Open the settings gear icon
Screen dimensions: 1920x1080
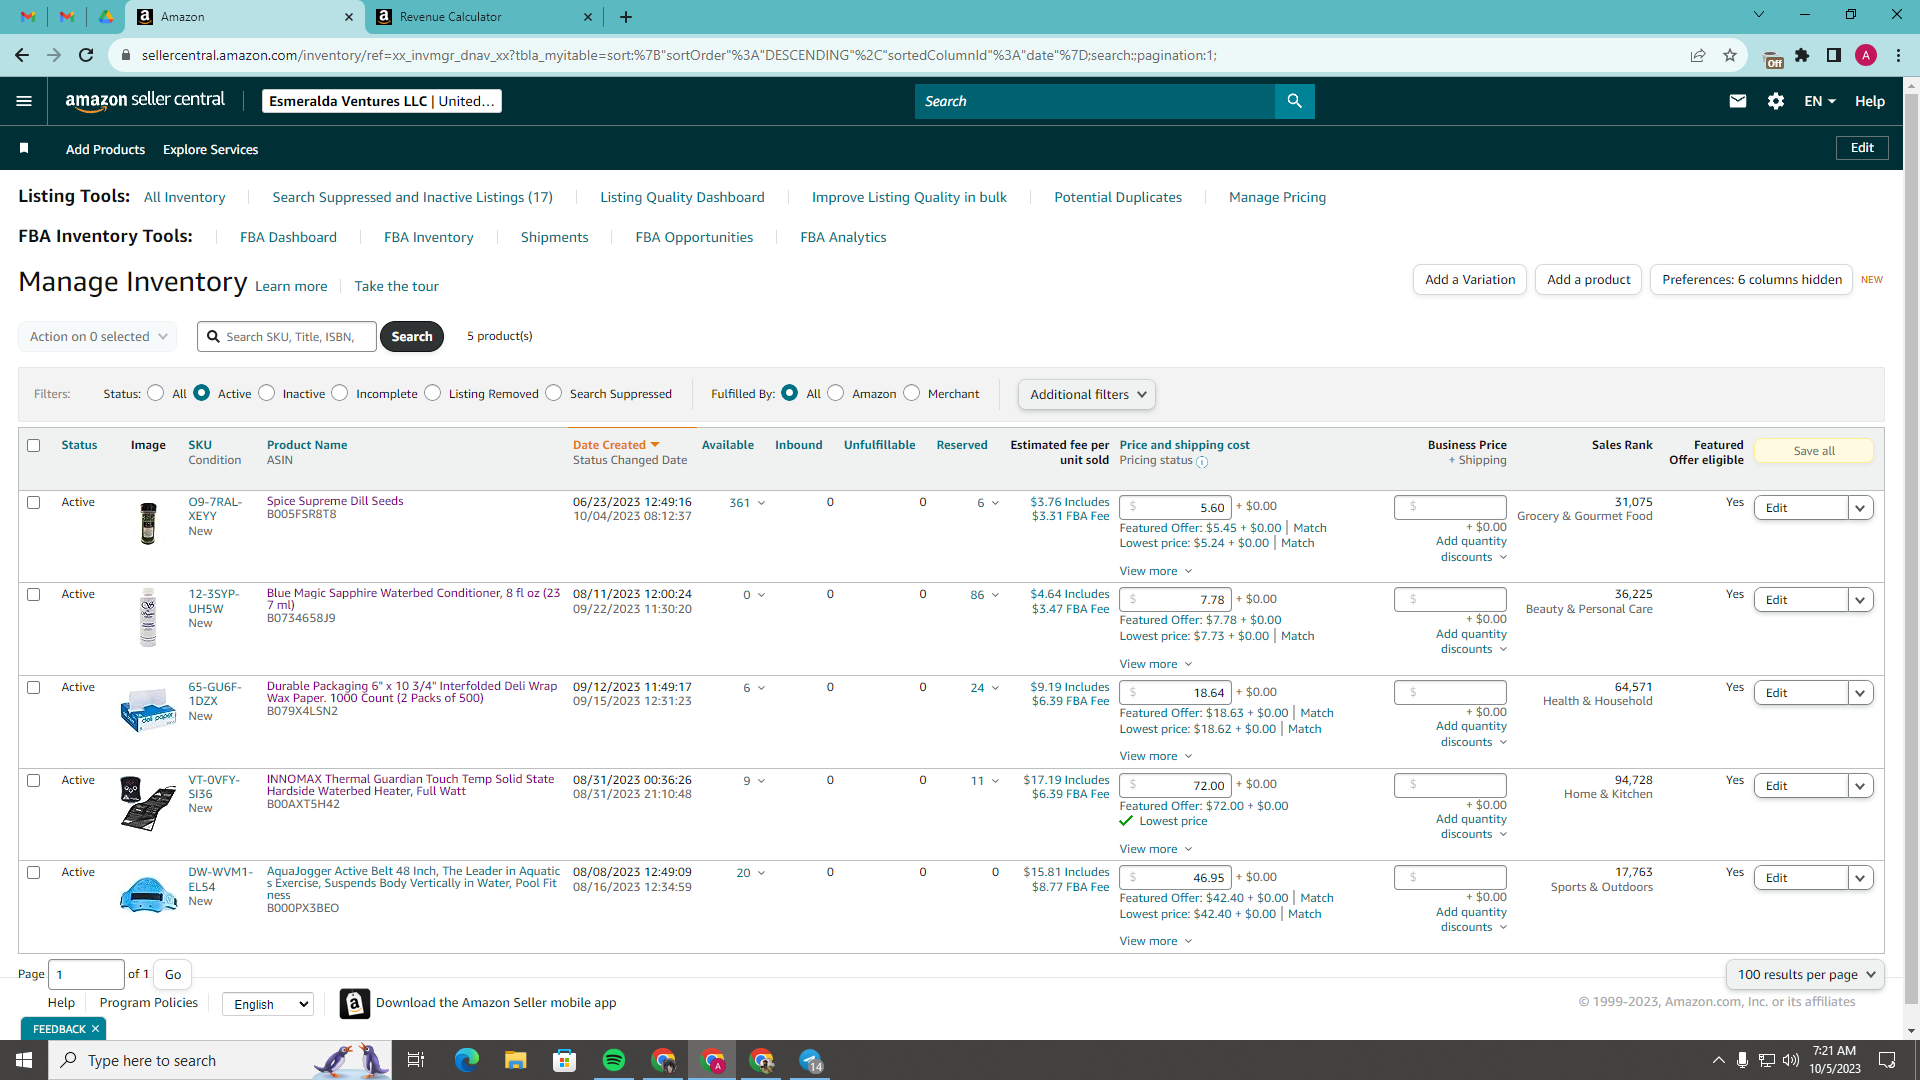click(1775, 101)
